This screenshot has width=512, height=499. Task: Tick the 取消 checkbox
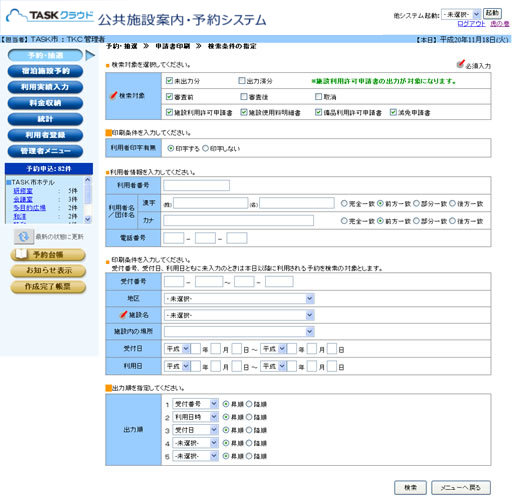point(318,96)
